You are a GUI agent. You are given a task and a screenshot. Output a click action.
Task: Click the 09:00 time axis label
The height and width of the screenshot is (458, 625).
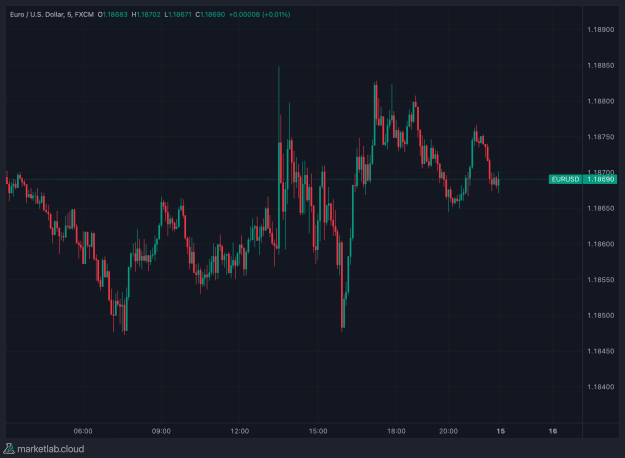161,431
